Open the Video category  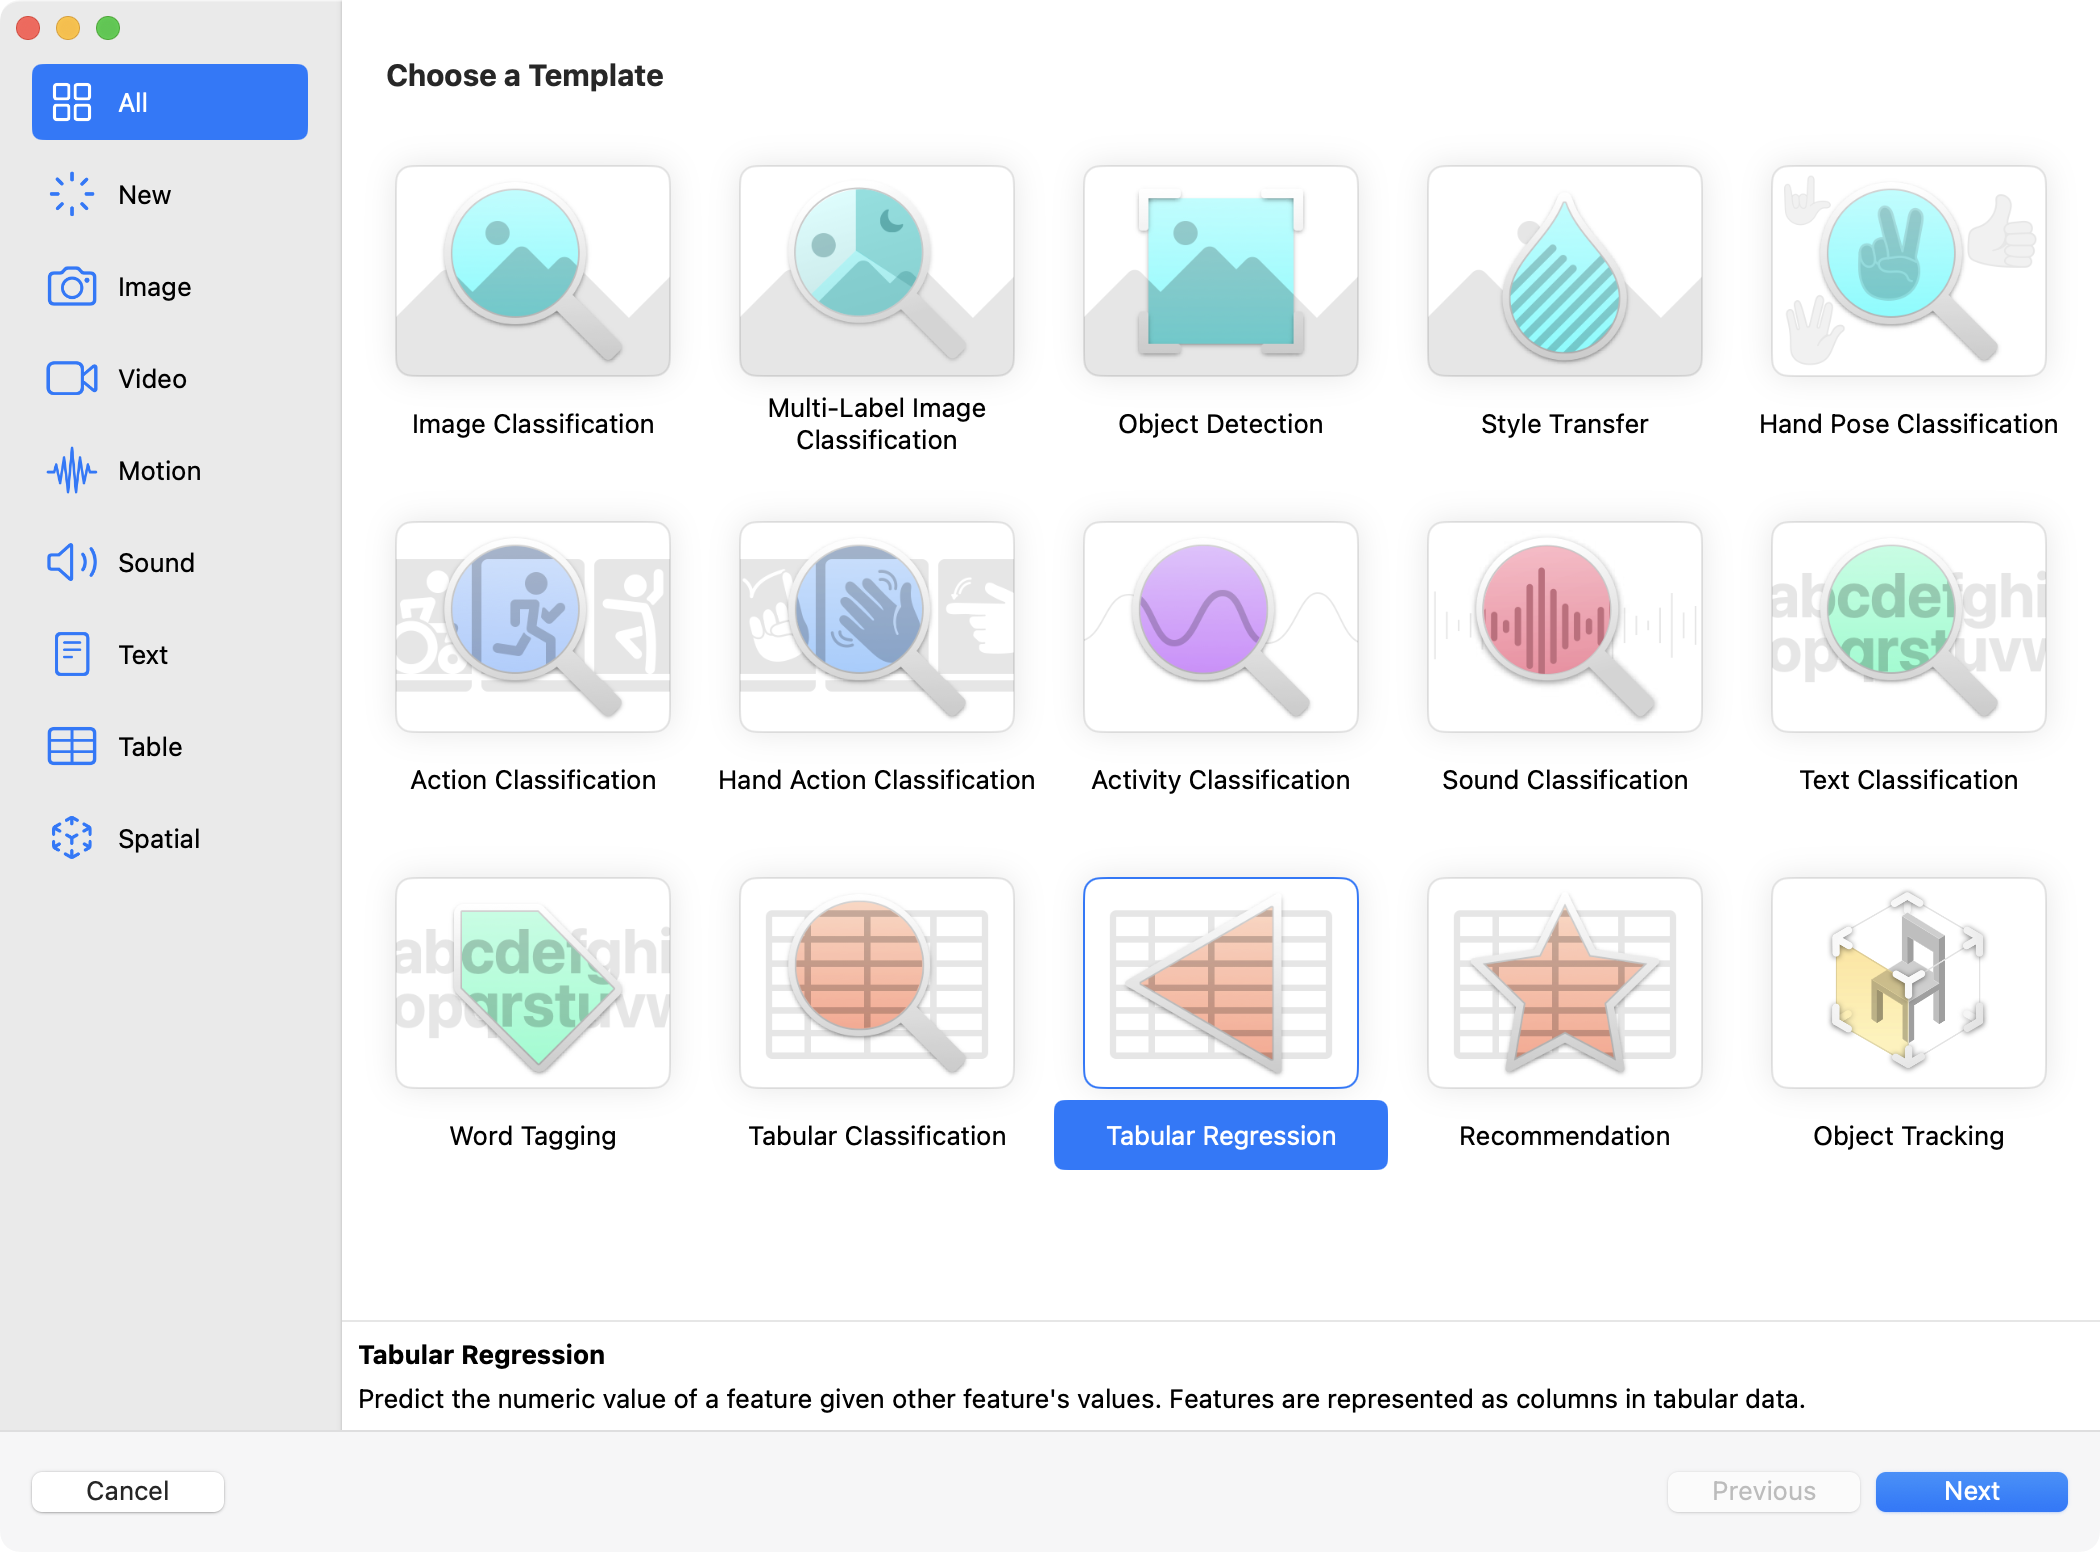151,379
